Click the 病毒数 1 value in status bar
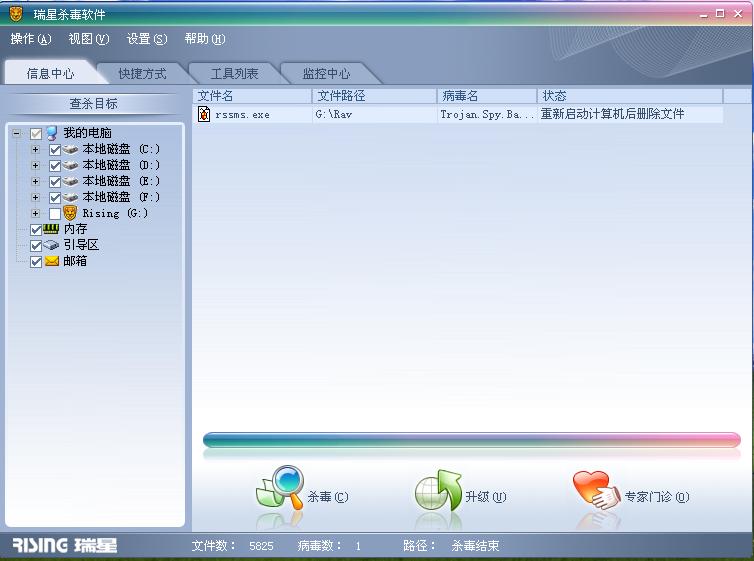This screenshot has width=754, height=561. [x=358, y=546]
